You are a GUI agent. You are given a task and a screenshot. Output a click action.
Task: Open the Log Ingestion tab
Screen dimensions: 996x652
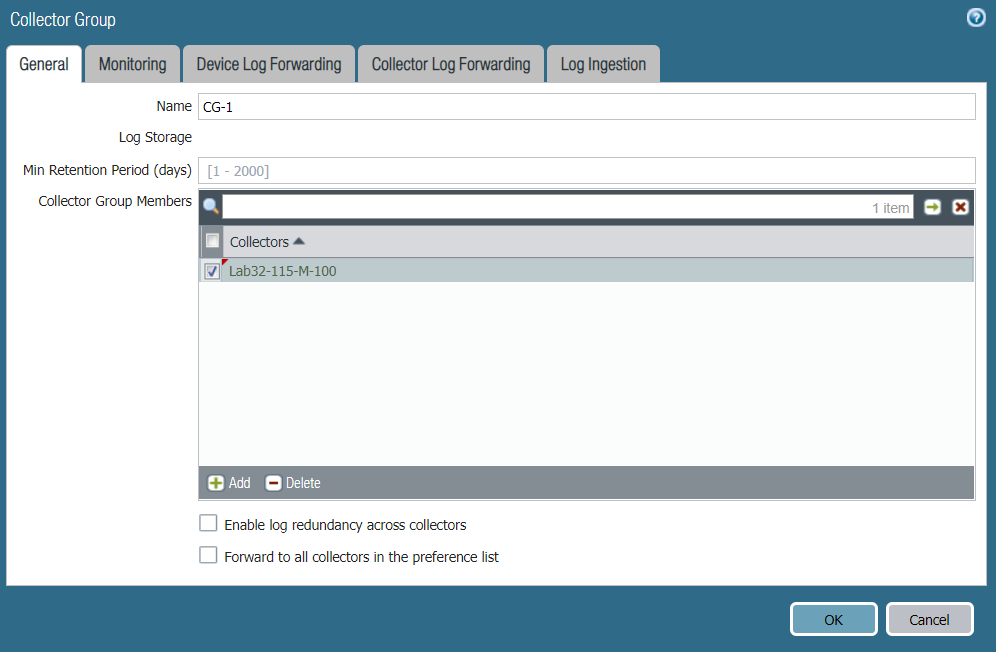pyautogui.click(x=603, y=64)
